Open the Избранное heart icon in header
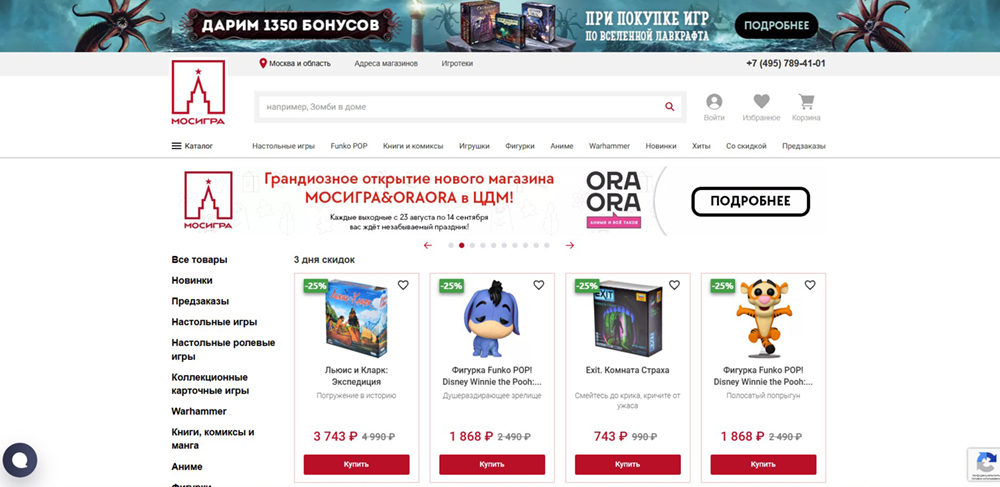 pyautogui.click(x=761, y=101)
